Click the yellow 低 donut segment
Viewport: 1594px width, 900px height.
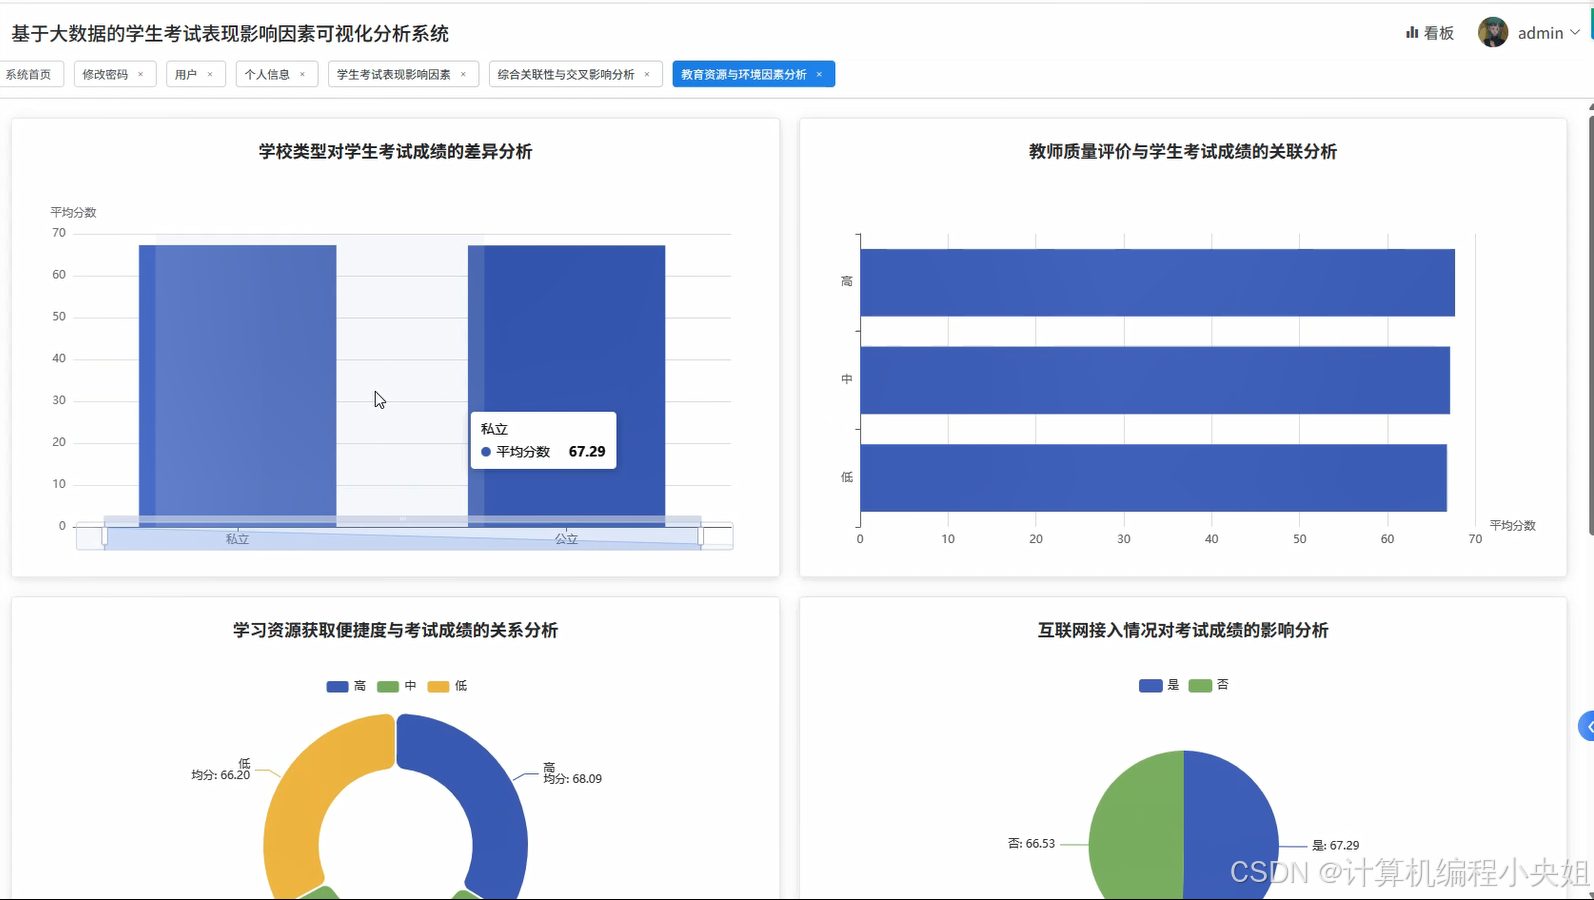(300, 800)
